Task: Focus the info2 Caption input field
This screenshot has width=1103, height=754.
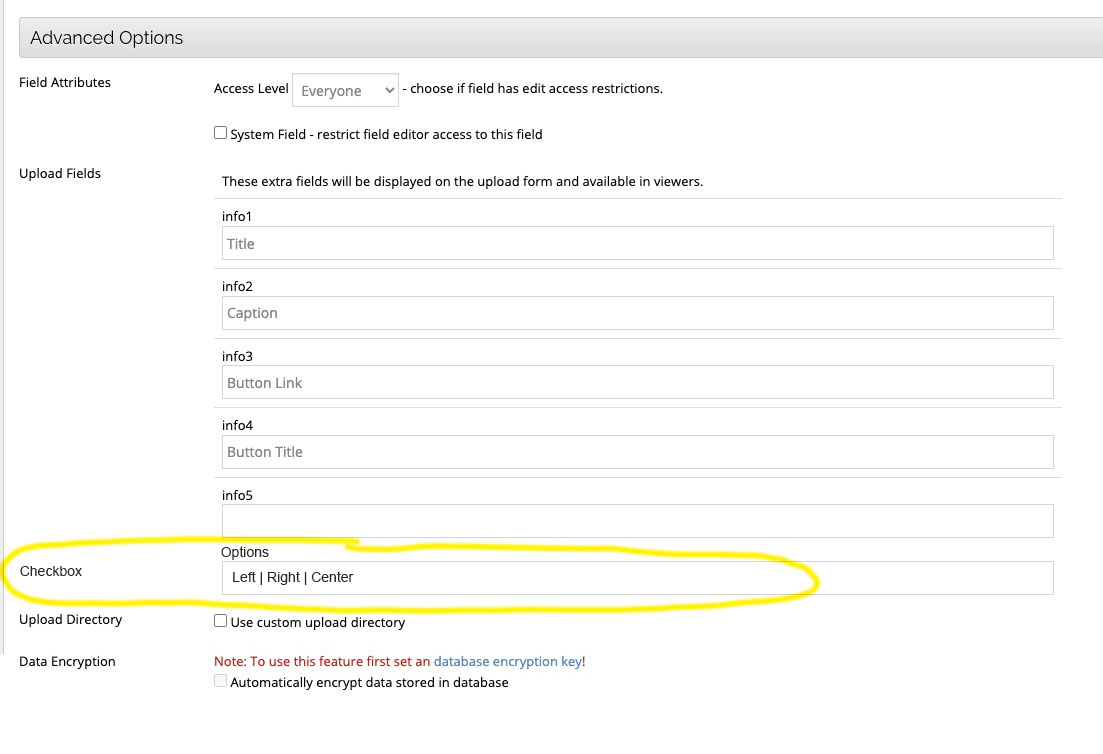Action: point(637,313)
